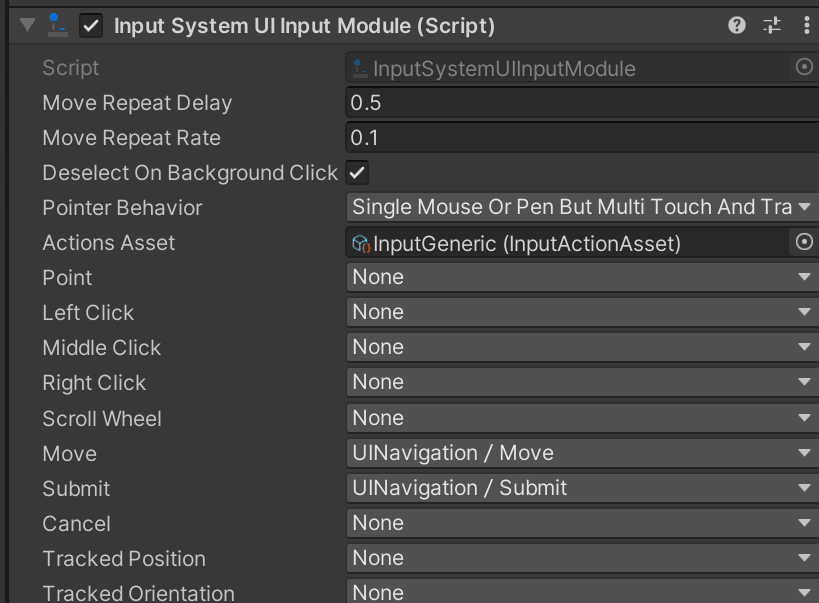
Task: Click the InputSystemUIInputModule script icon
Action: 360,68
